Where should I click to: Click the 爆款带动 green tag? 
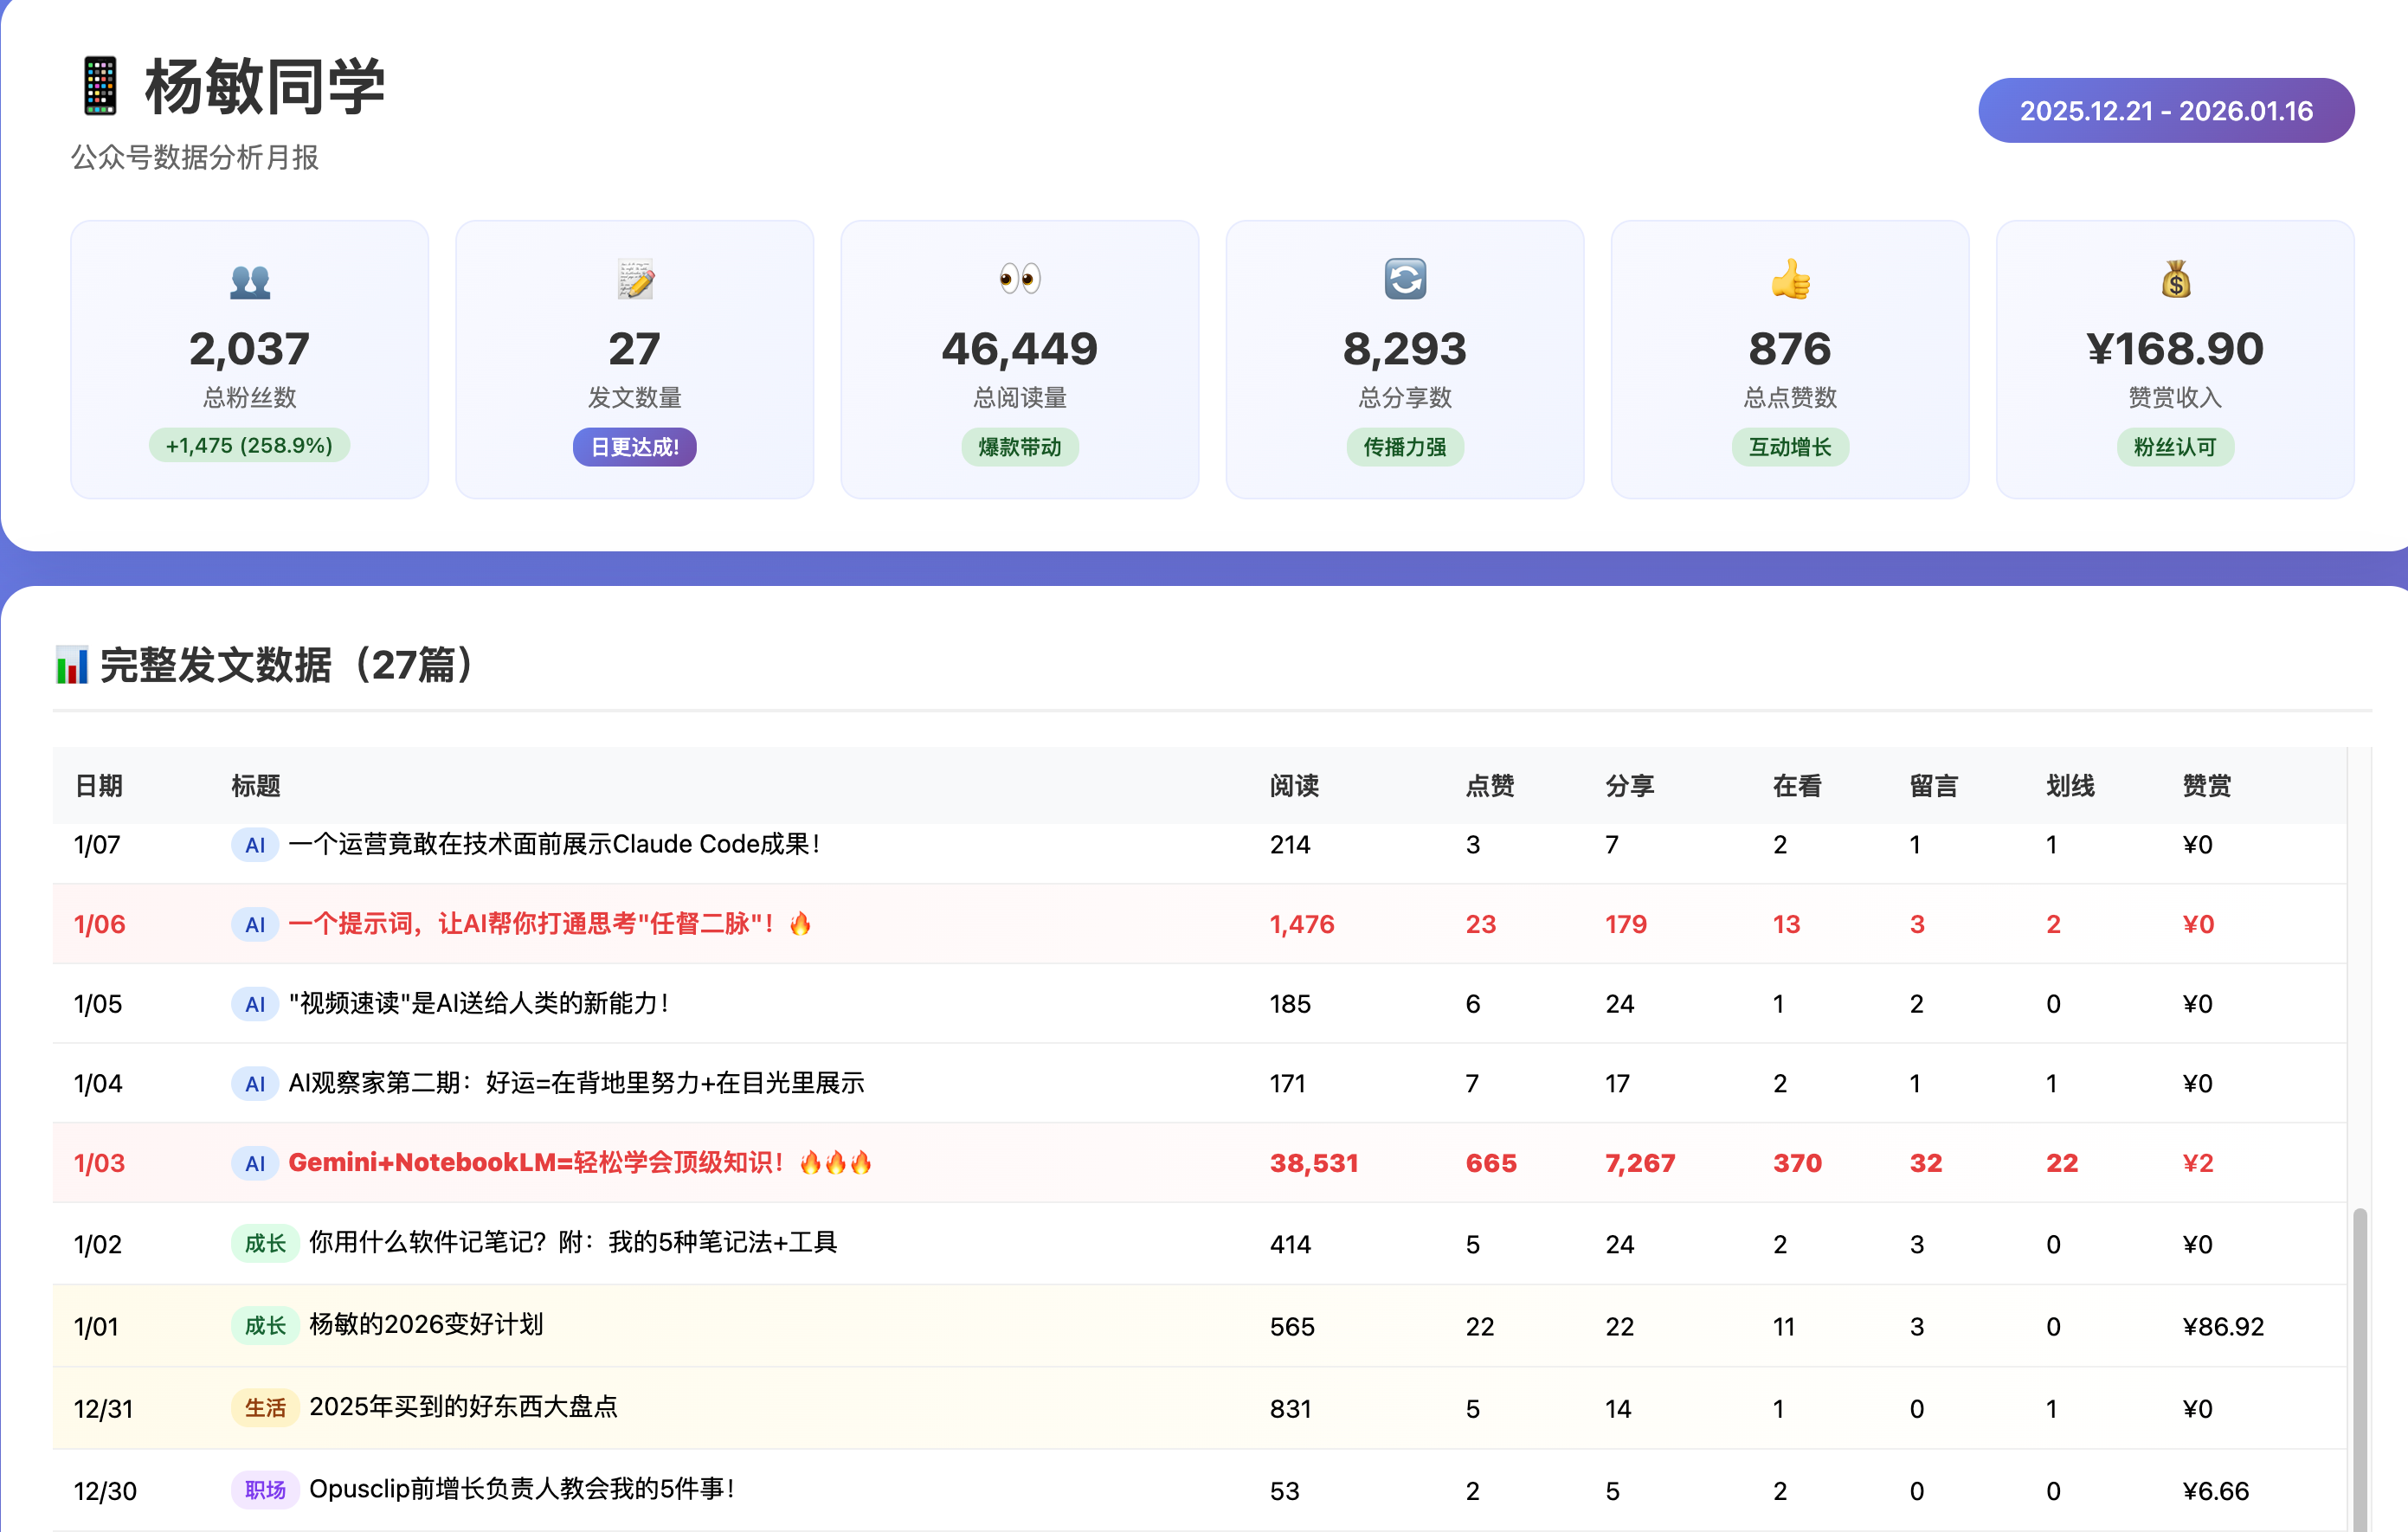(x=1020, y=447)
